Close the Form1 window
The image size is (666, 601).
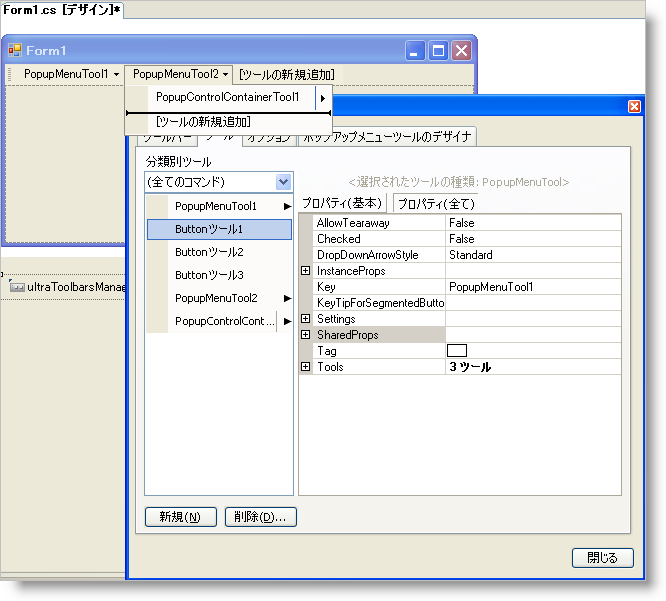coord(461,51)
